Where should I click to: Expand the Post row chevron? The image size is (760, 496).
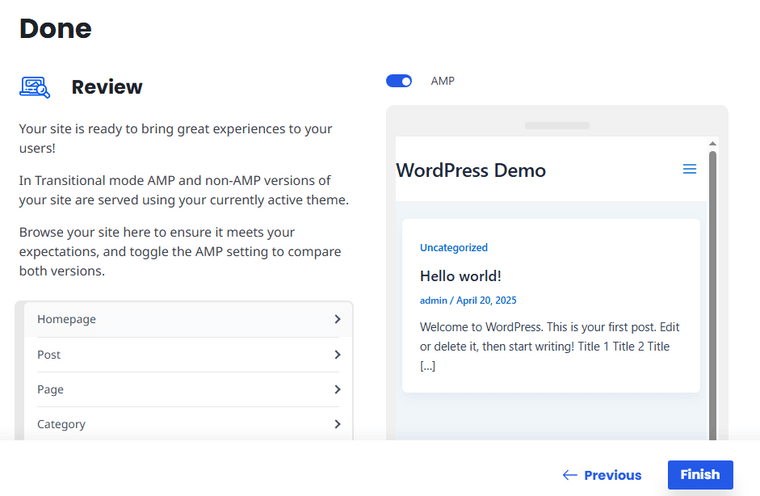click(x=337, y=355)
